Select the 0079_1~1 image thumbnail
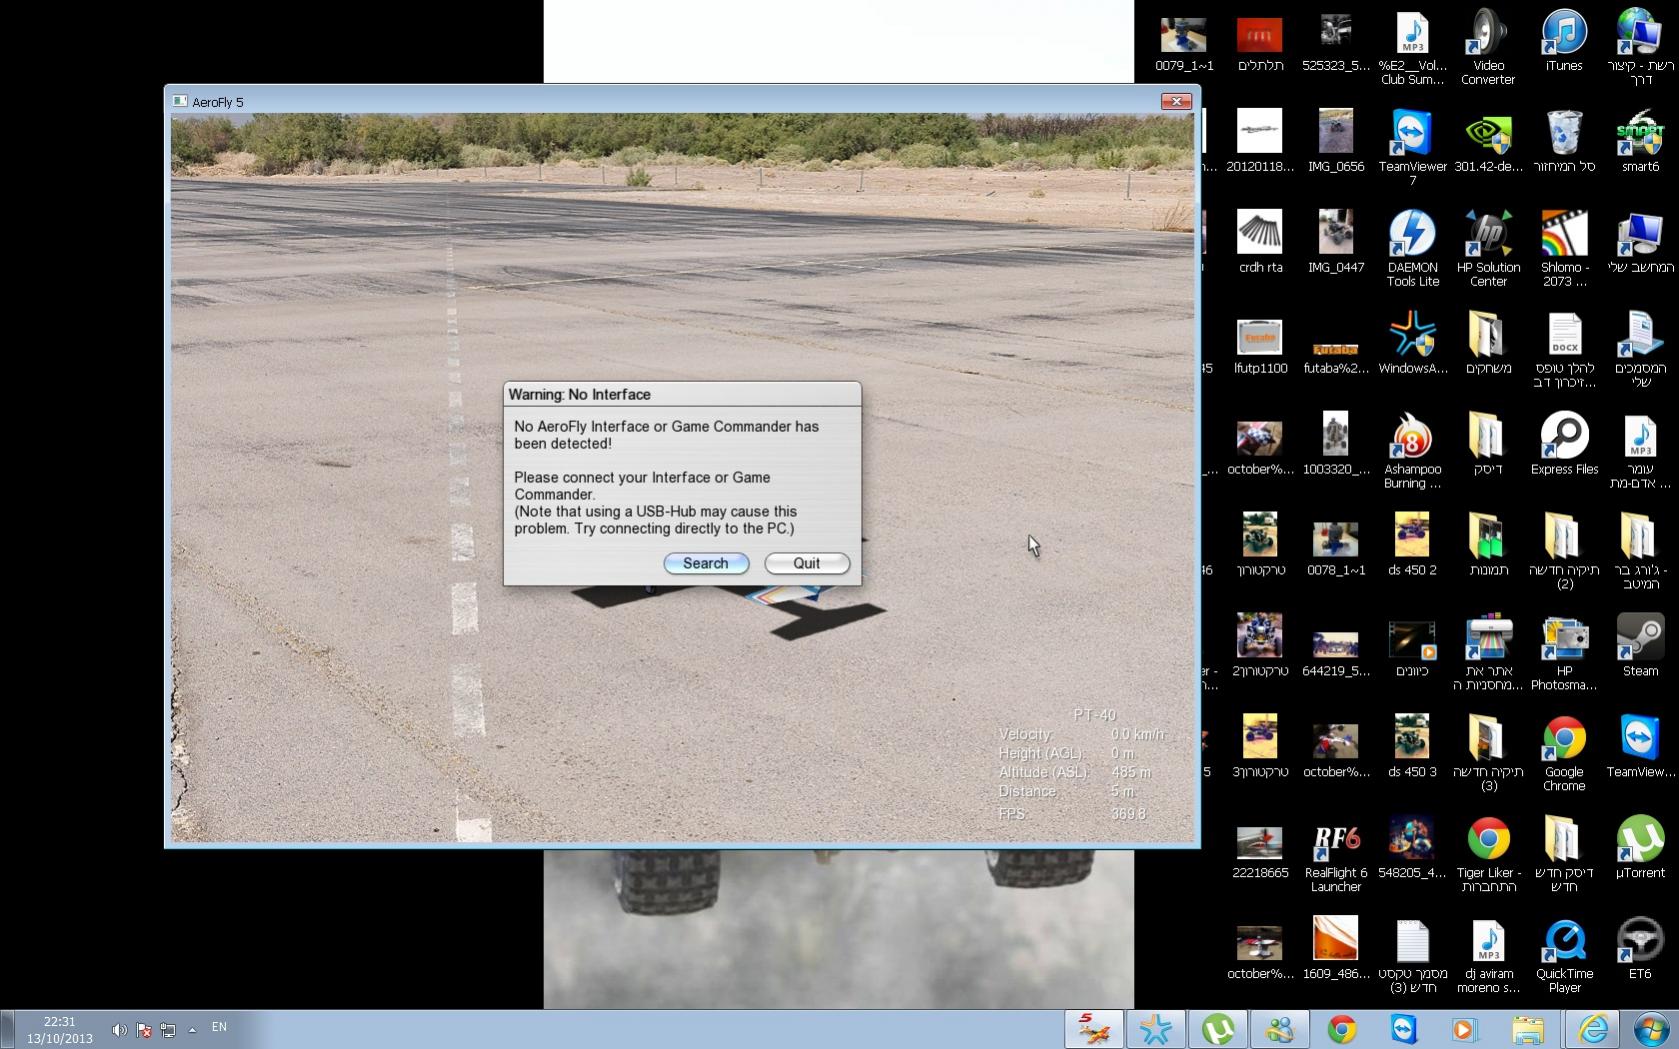Viewport: 1679px width, 1049px height. (1184, 44)
